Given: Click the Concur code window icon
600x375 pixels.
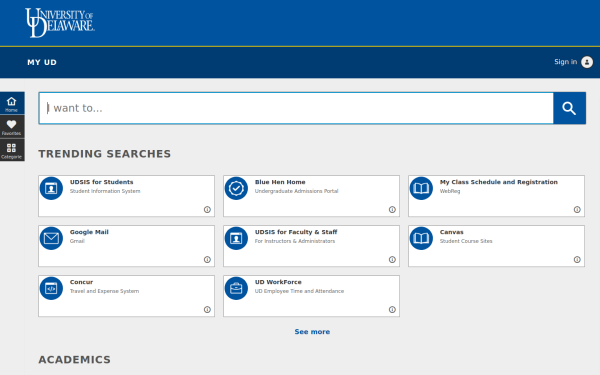Looking at the screenshot, I should pos(51,289).
